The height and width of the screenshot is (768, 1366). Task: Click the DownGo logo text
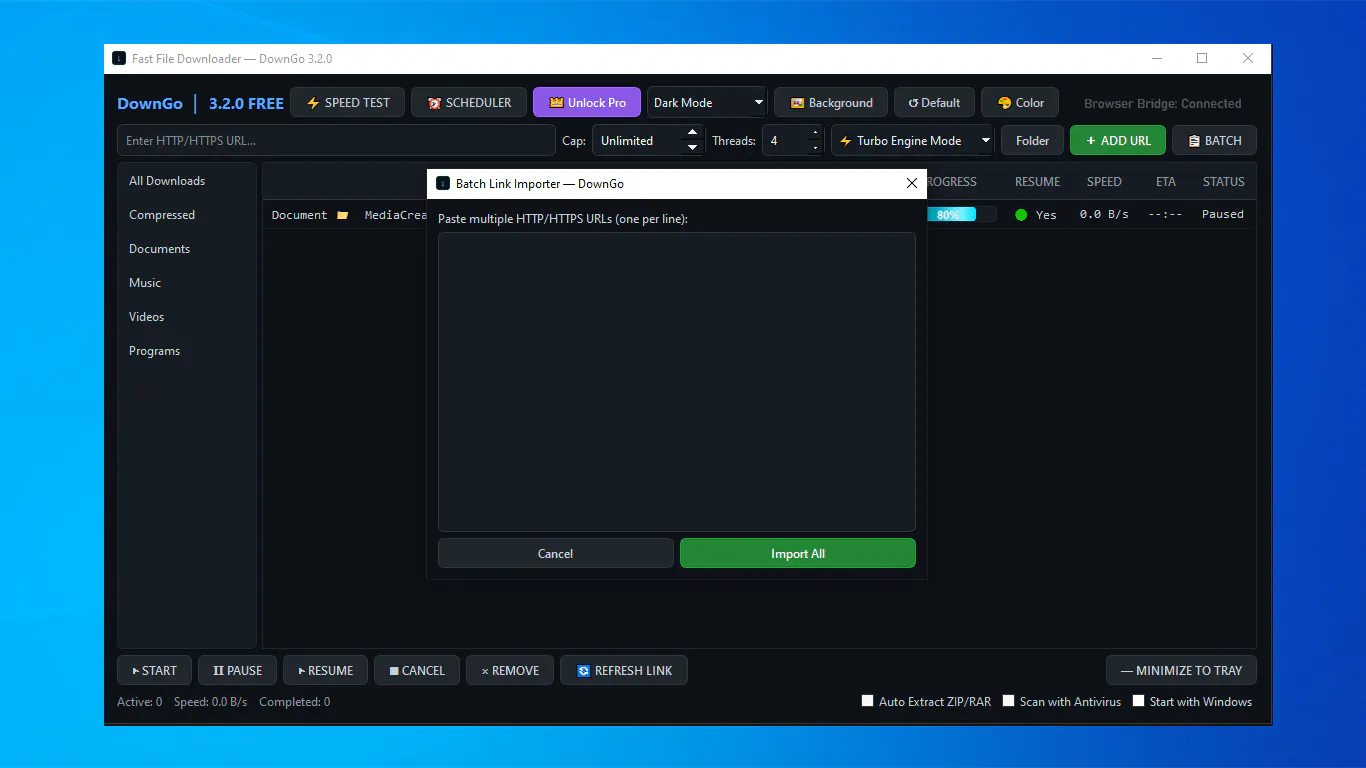(150, 103)
